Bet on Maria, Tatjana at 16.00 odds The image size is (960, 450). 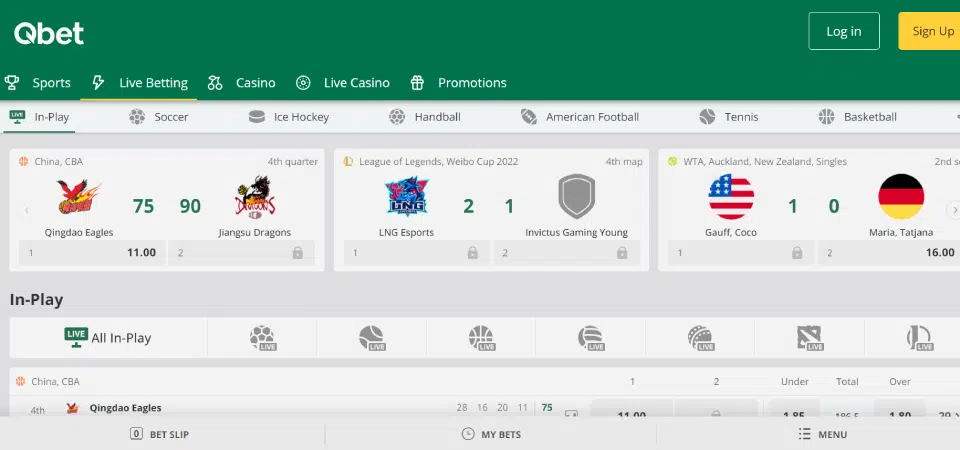pos(889,252)
